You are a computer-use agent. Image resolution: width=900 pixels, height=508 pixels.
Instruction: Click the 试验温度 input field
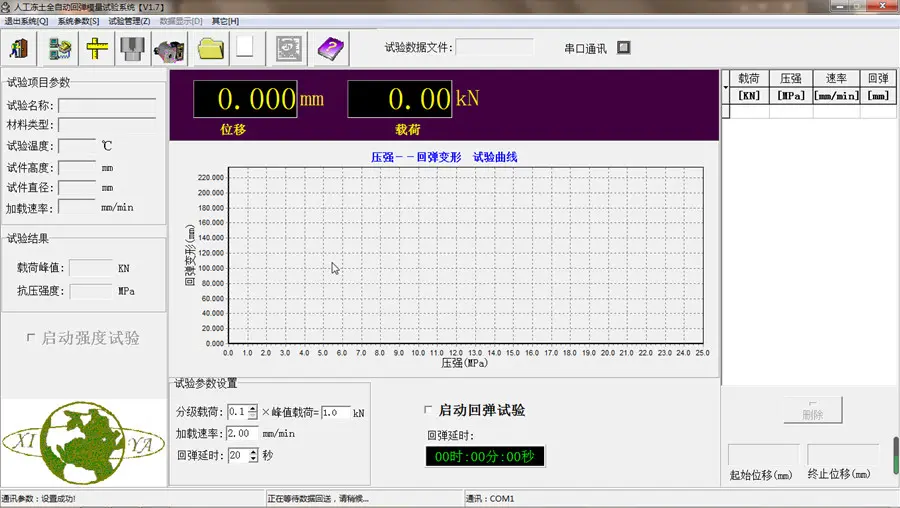[x=77, y=146]
